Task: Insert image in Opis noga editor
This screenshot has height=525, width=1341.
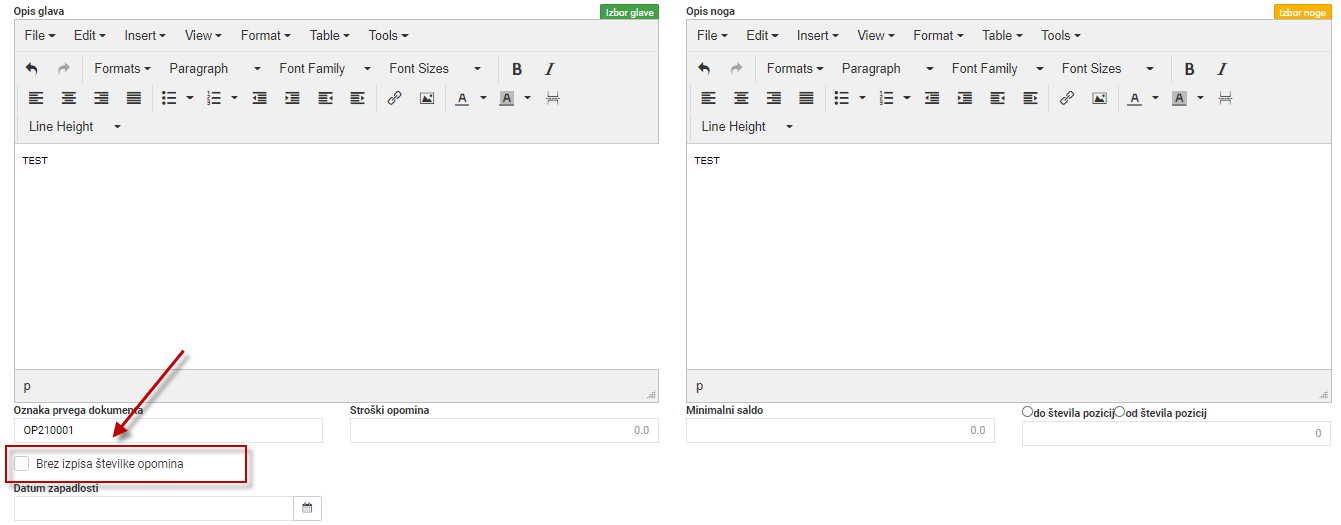Action: (1099, 98)
